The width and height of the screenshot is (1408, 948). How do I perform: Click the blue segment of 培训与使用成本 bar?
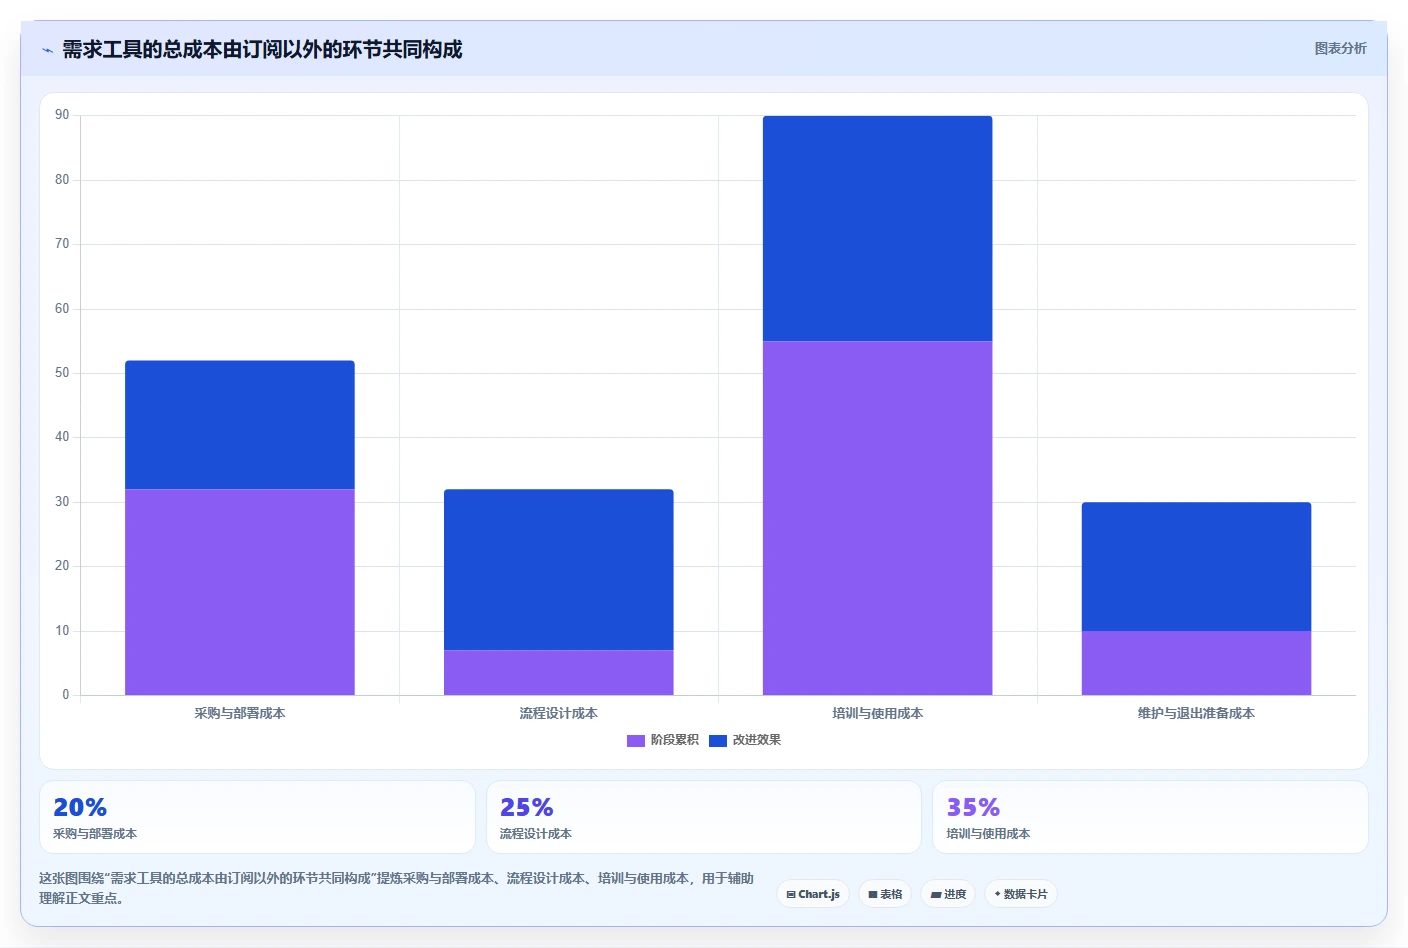pos(877,228)
